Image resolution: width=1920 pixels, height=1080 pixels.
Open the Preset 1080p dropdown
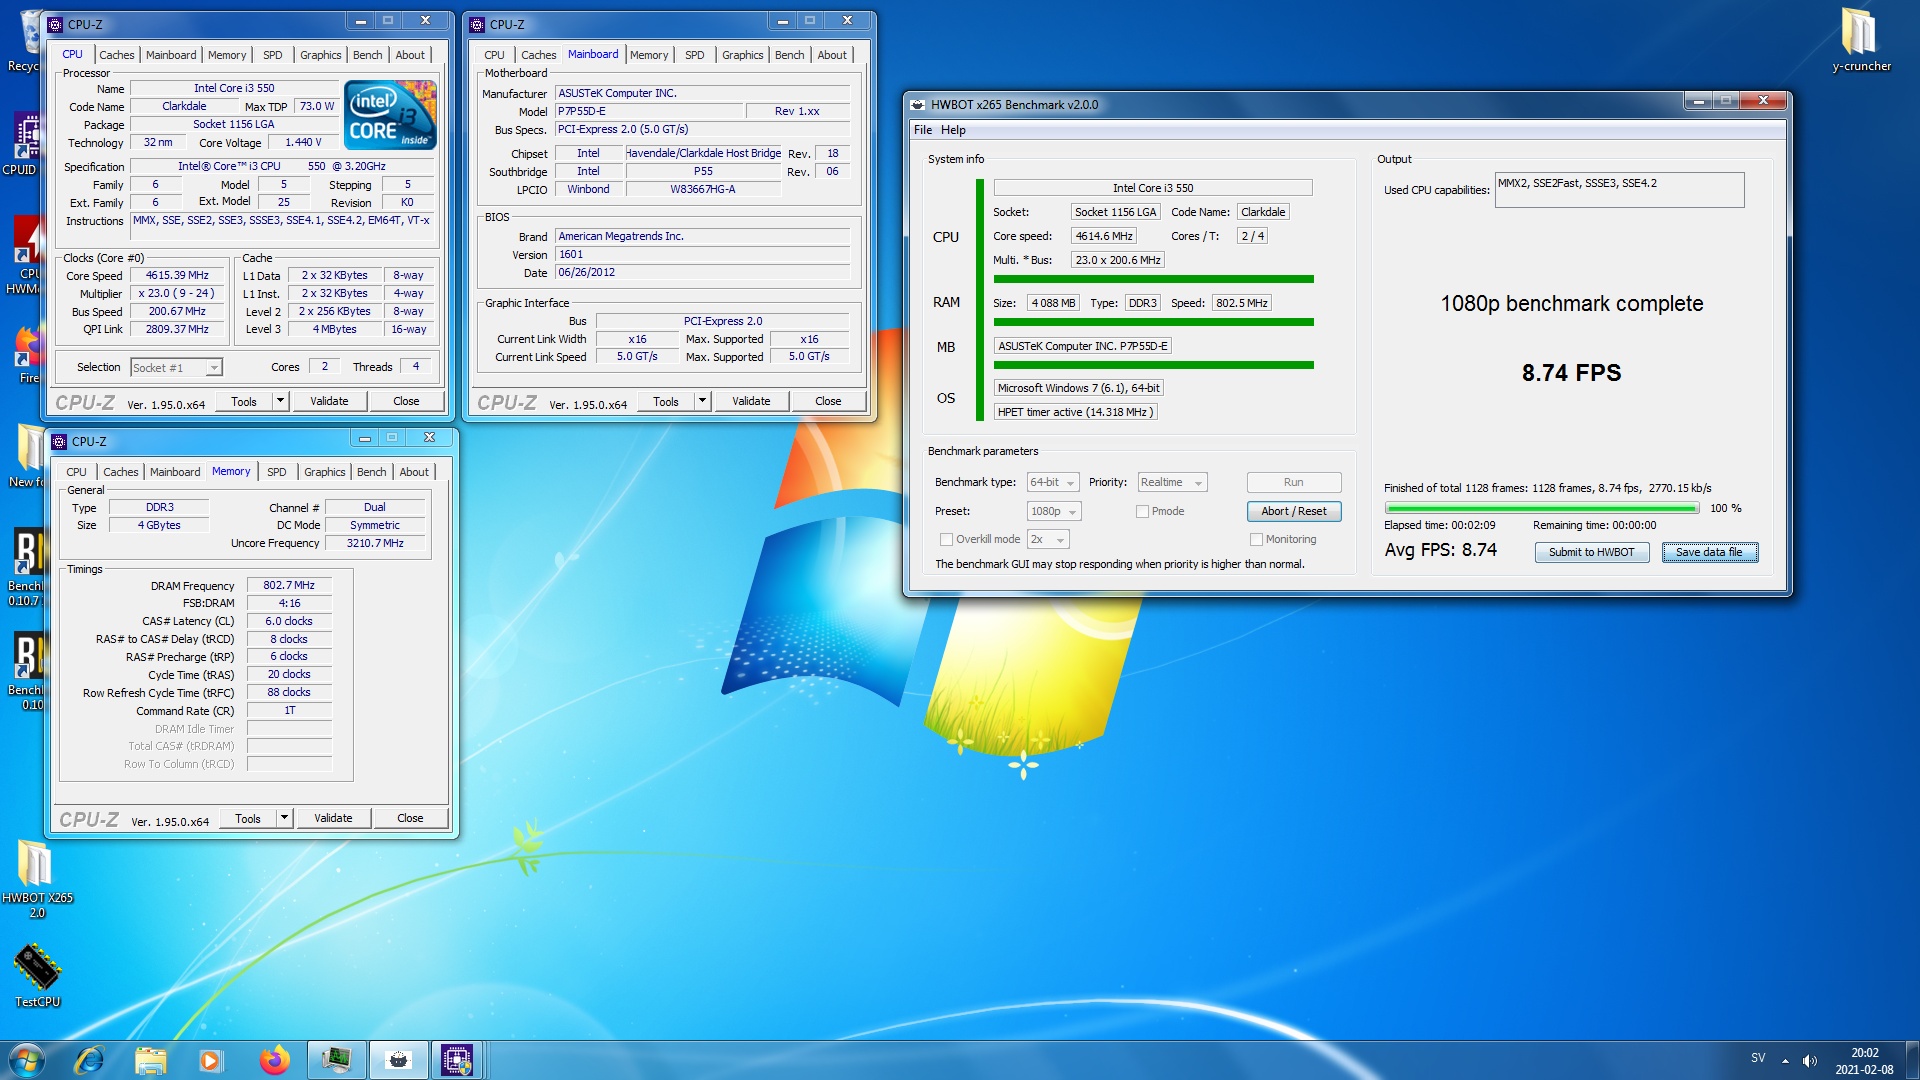tap(1054, 511)
